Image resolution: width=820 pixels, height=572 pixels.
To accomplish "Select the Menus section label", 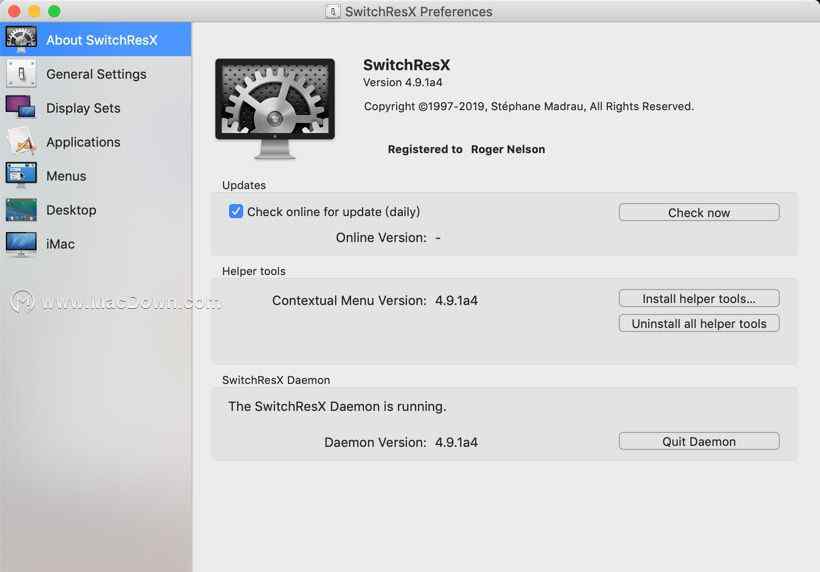I will coord(66,176).
